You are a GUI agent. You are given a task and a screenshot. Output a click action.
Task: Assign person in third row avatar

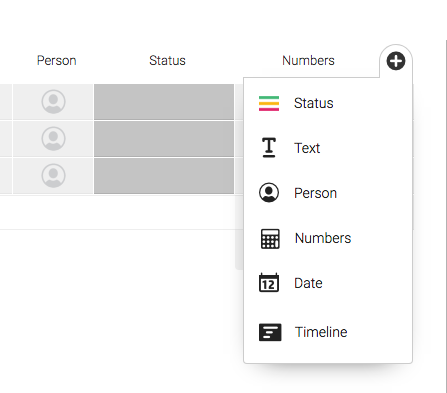(53, 176)
